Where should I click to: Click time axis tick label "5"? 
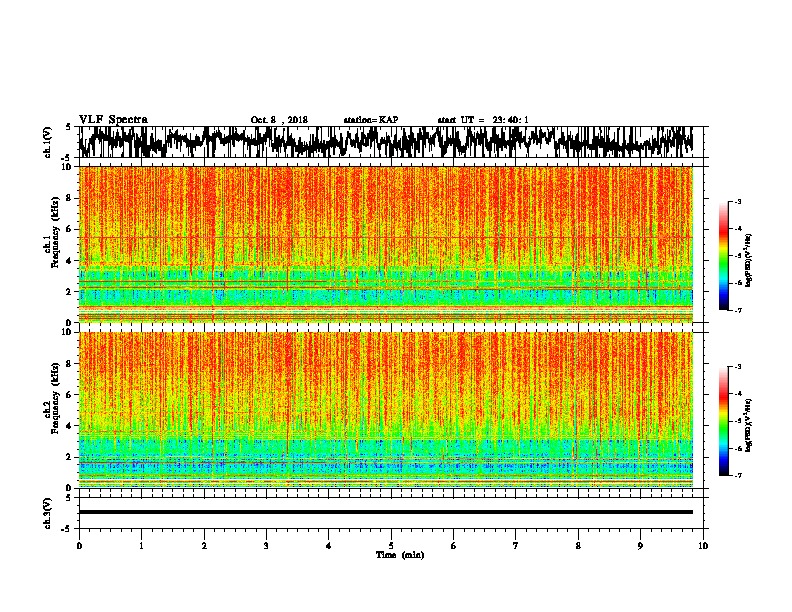coord(391,546)
